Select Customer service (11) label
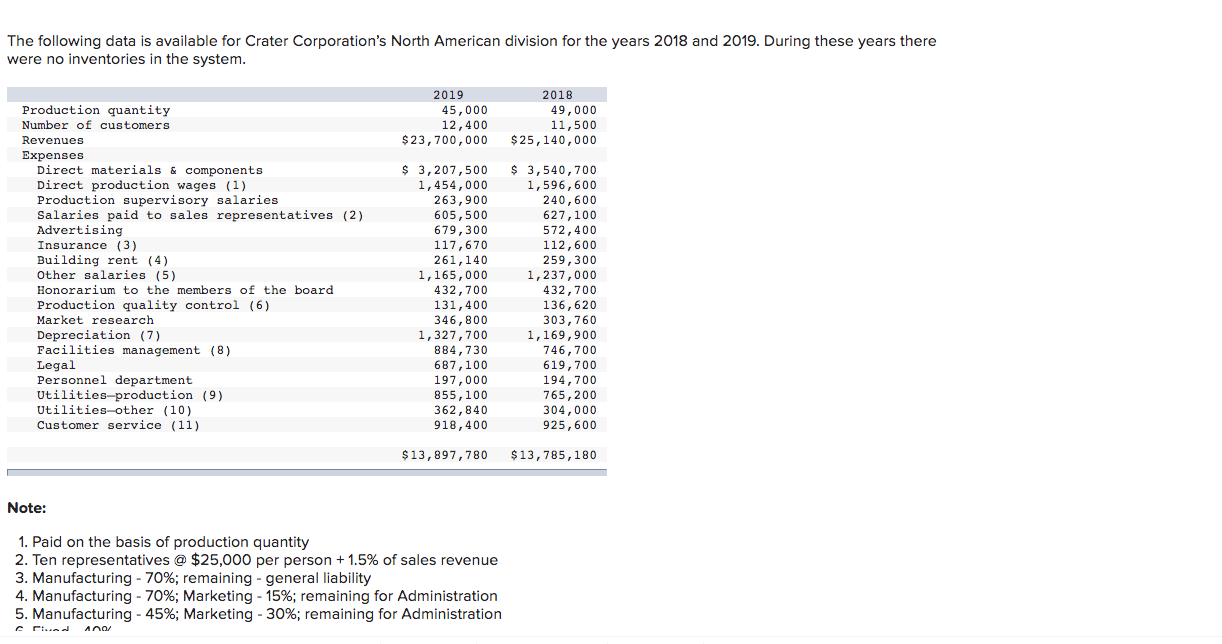Image resolution: width=1222 pixels, height=644 pixels. pos(118,425)
